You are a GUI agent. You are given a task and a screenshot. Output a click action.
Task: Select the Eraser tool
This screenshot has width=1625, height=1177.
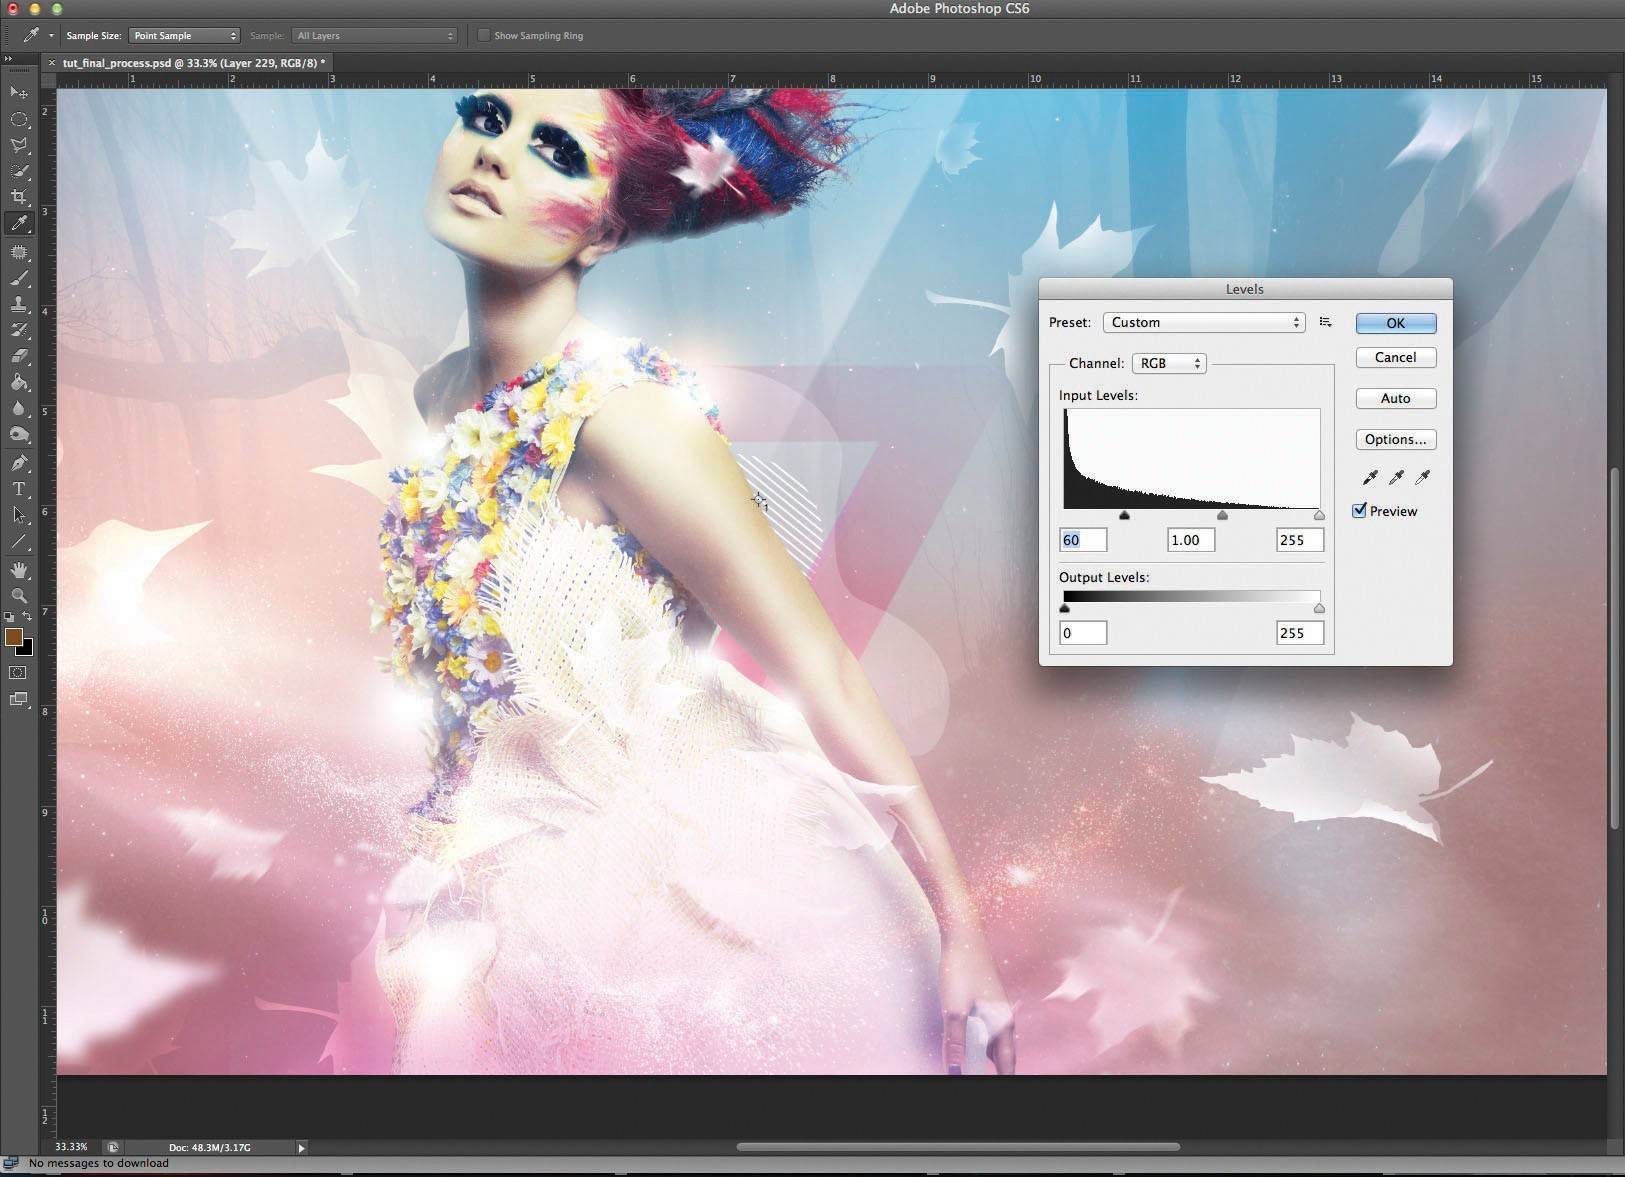coord(19,356)
